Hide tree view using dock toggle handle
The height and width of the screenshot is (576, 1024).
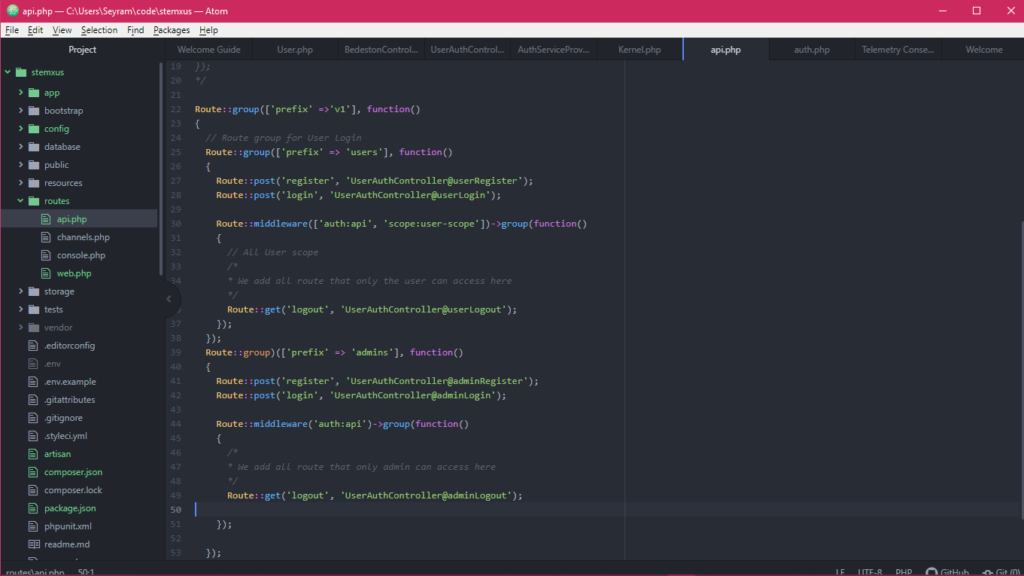click(168, 298)
